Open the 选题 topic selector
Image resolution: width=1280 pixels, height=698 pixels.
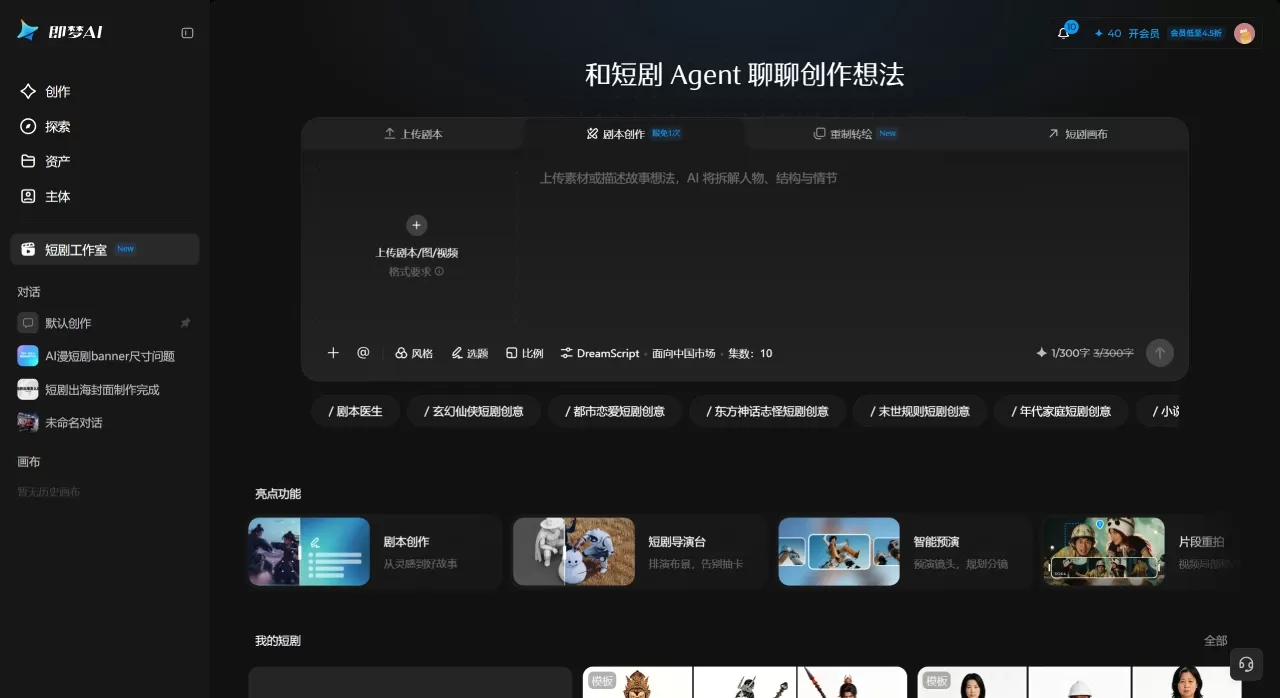coord(469,353)
